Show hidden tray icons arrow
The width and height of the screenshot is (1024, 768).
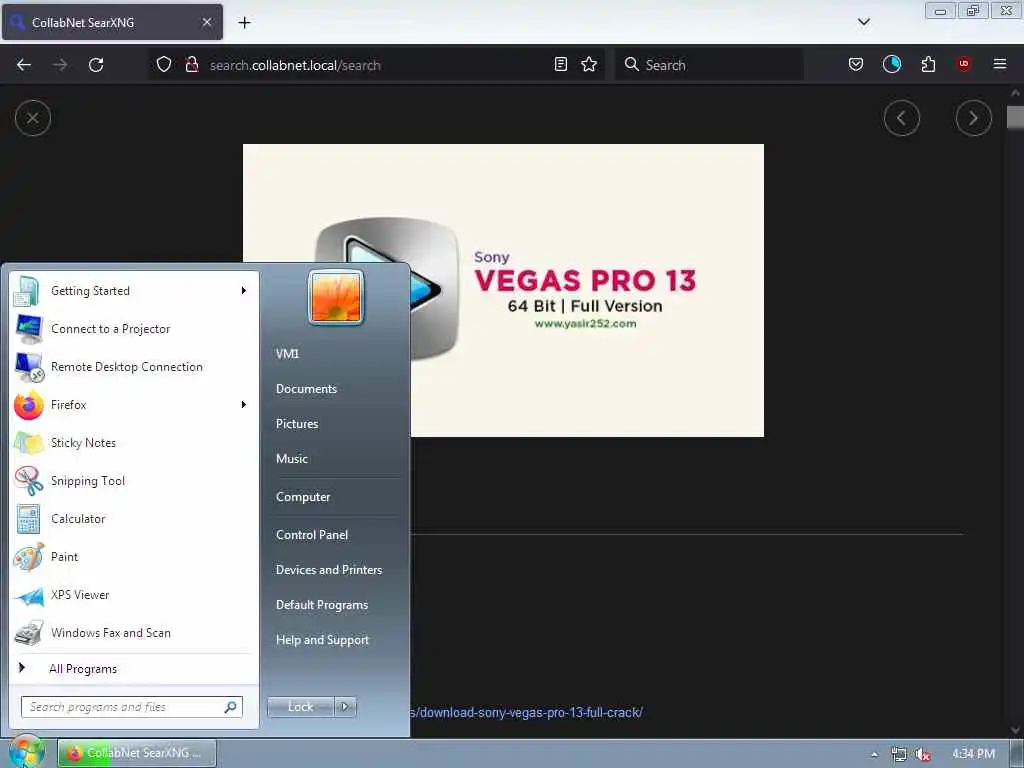click(874, 754)
